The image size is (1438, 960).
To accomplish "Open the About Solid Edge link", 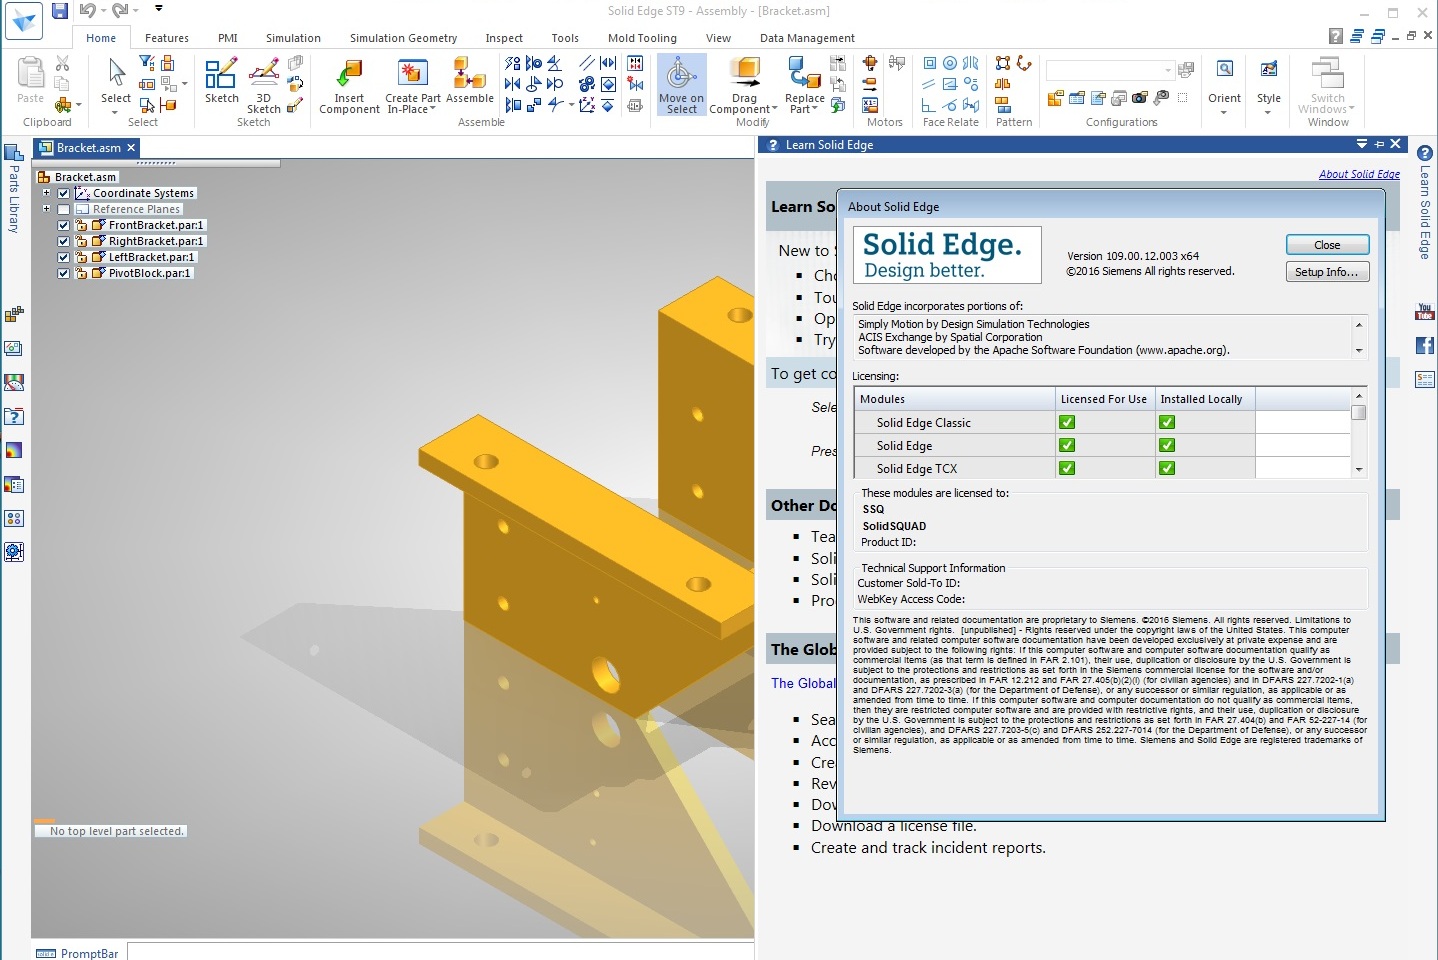I will (x=1359, y=174).
